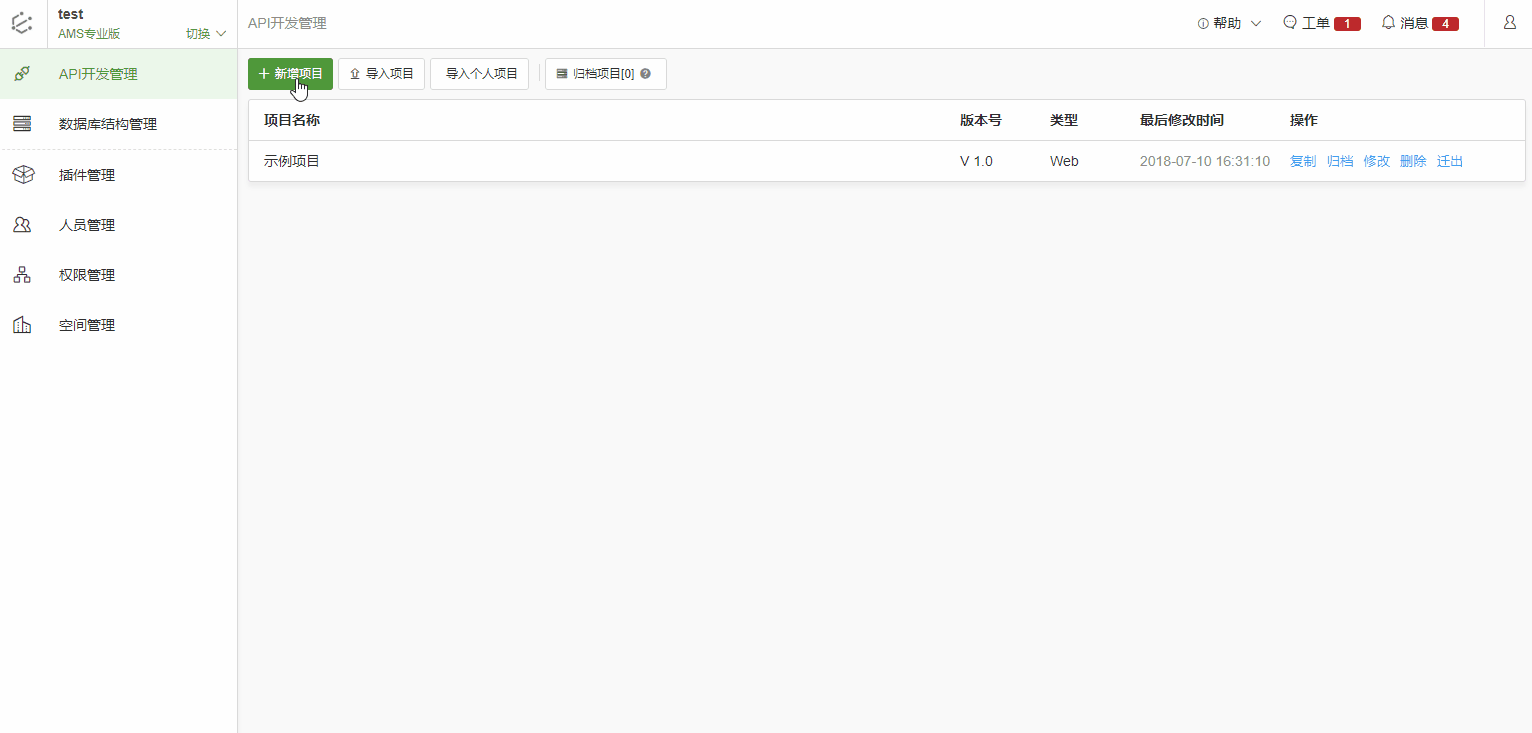Click the 人员管理 people icon
This screenshot has height=733, width=1532.
[x=22, y=225]
